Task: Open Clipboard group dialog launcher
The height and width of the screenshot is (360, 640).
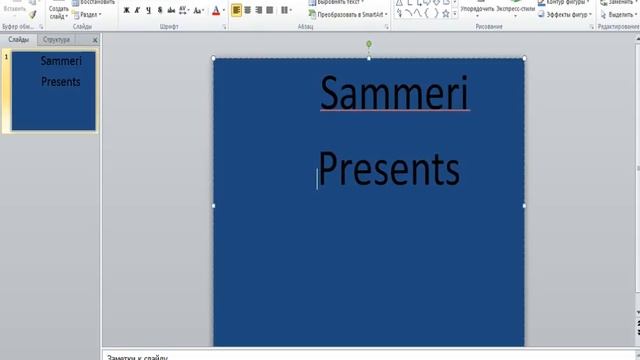Action: (x=41, y=27)
